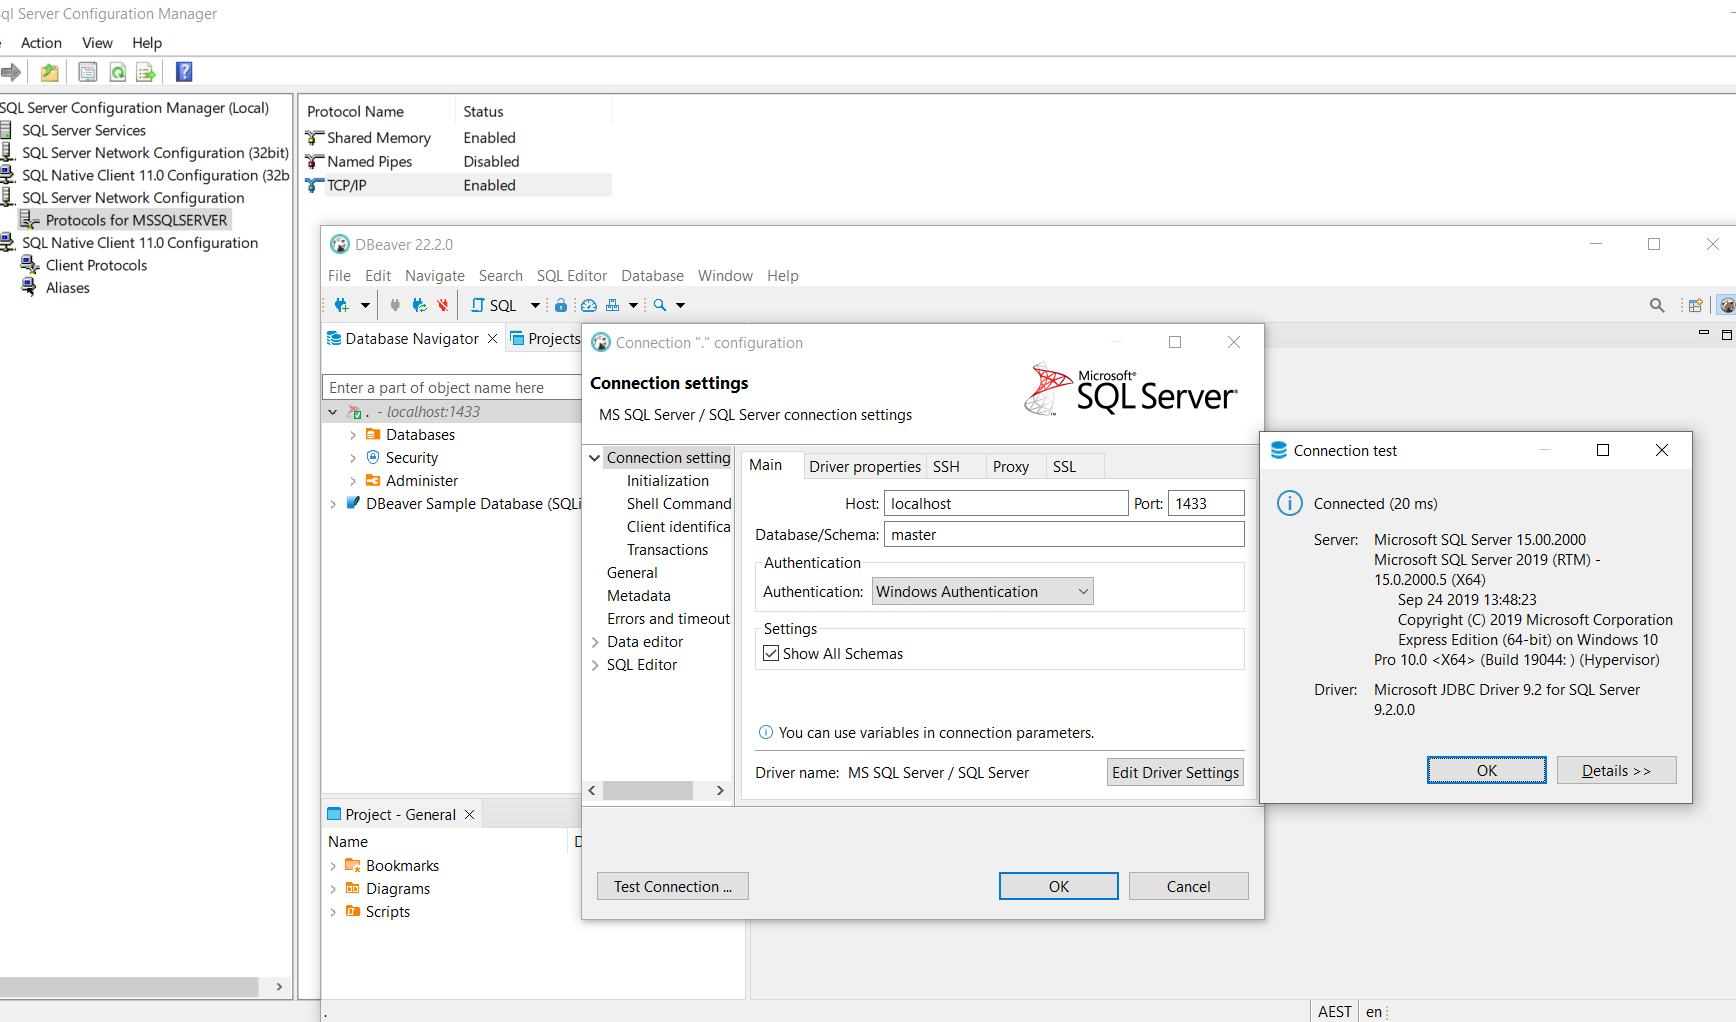Viewport: 1736px width, 1022px height.
Task: Click DBeaver new database connection plug icon
Action: (x=342, y=305)
